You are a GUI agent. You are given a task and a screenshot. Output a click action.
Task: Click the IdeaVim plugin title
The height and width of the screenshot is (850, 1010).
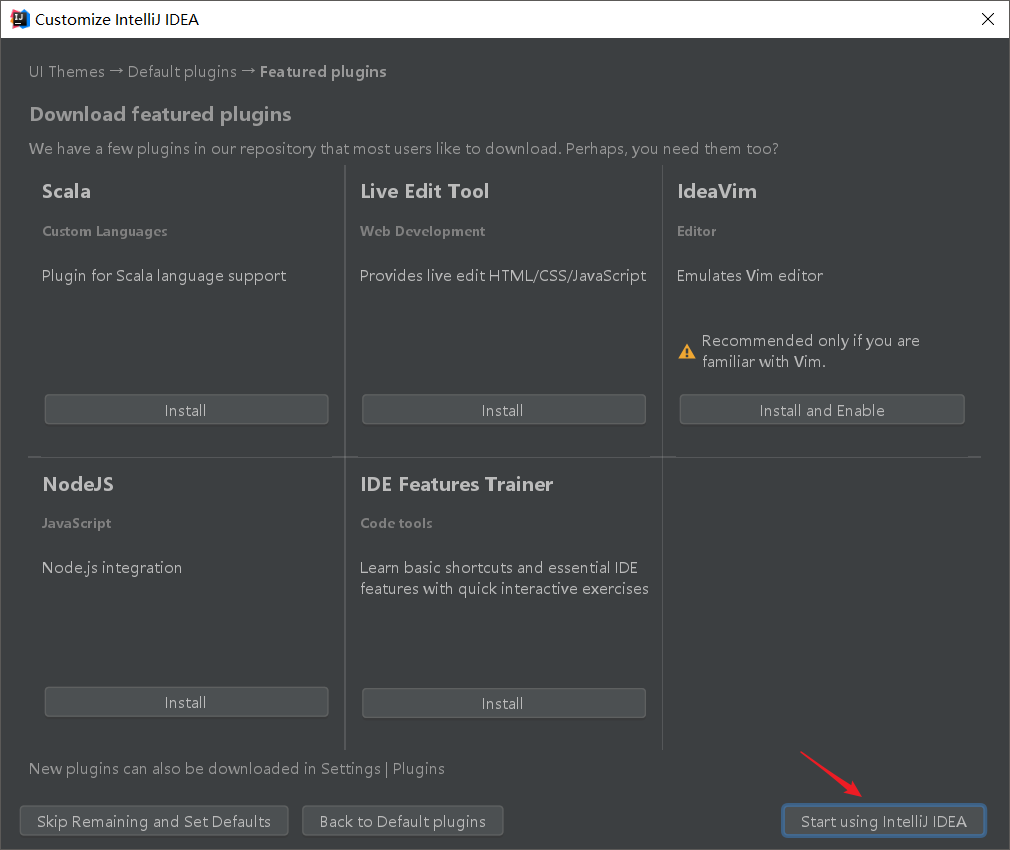click(717, 191)
